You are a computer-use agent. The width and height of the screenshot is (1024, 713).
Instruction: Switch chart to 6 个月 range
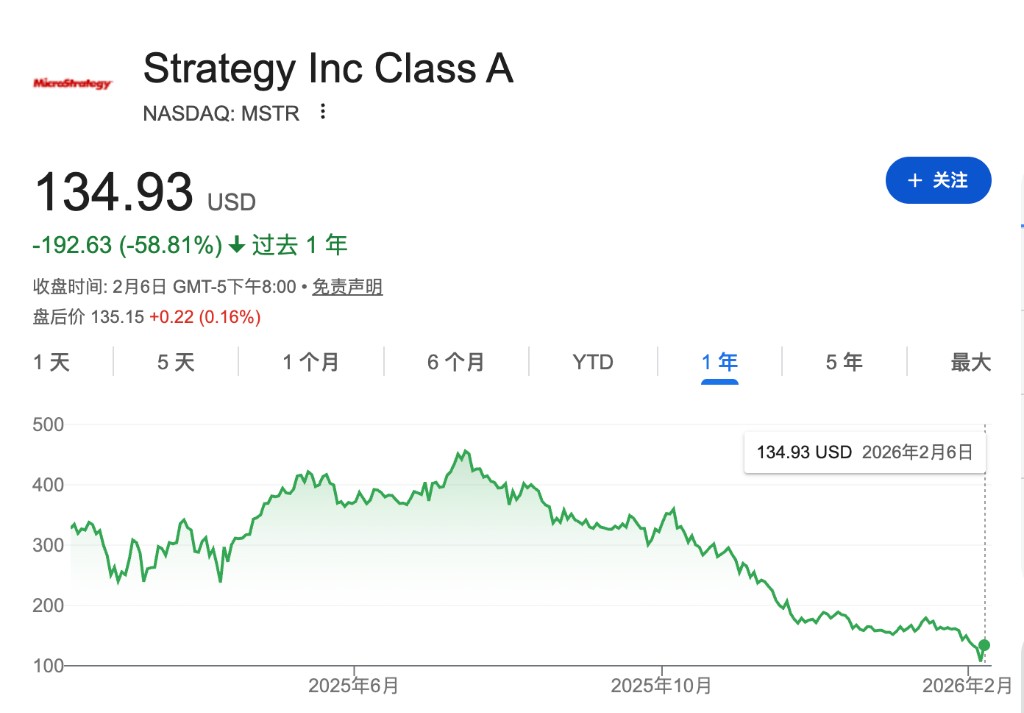(x=456, y=362)
